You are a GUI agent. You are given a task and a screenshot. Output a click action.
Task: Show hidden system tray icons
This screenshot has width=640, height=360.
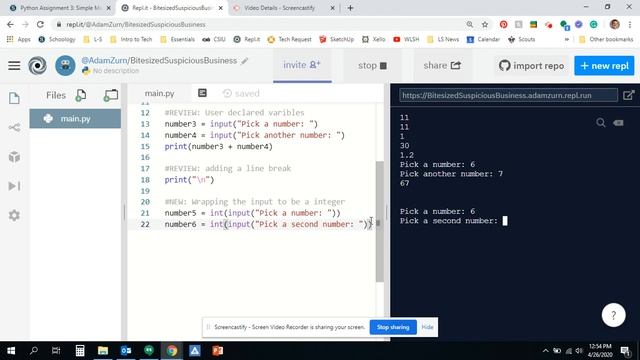coord(545,351)
